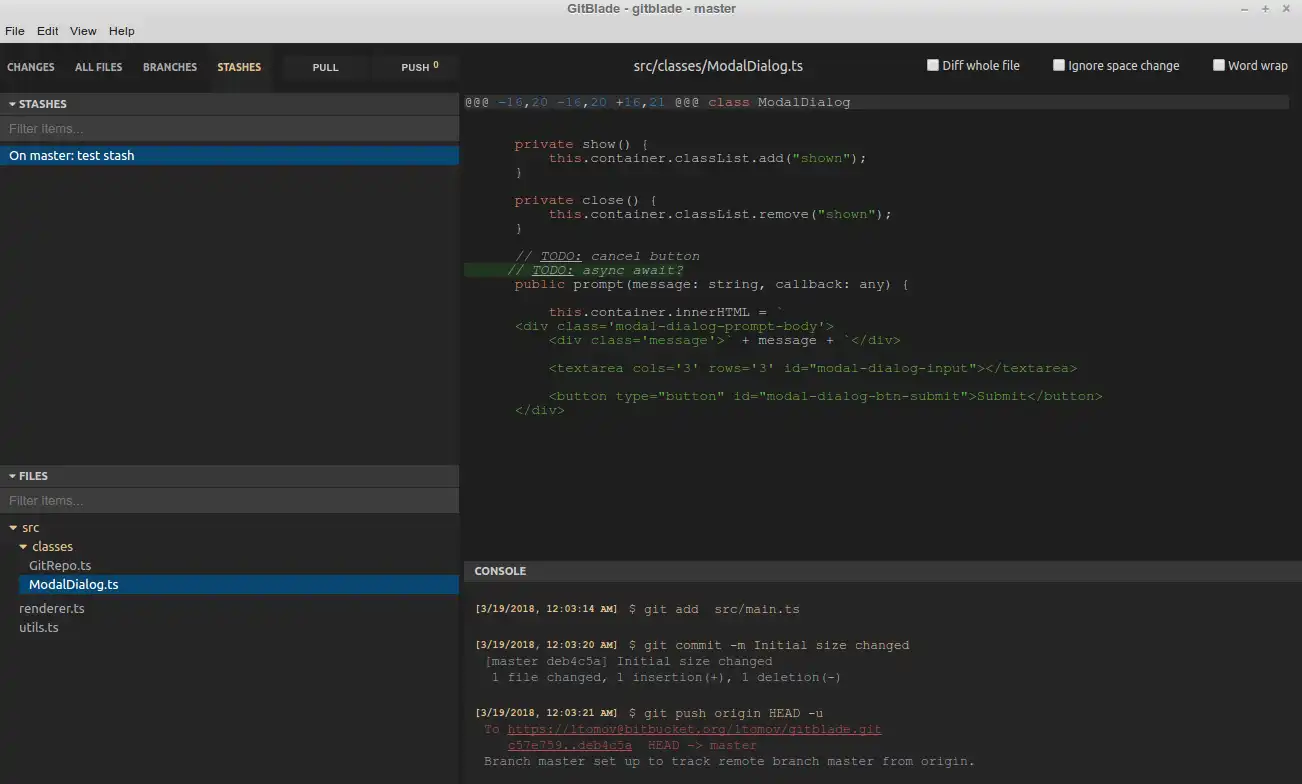Click the 'private close()' code line

pyautogui.click(x=586, y=200)
